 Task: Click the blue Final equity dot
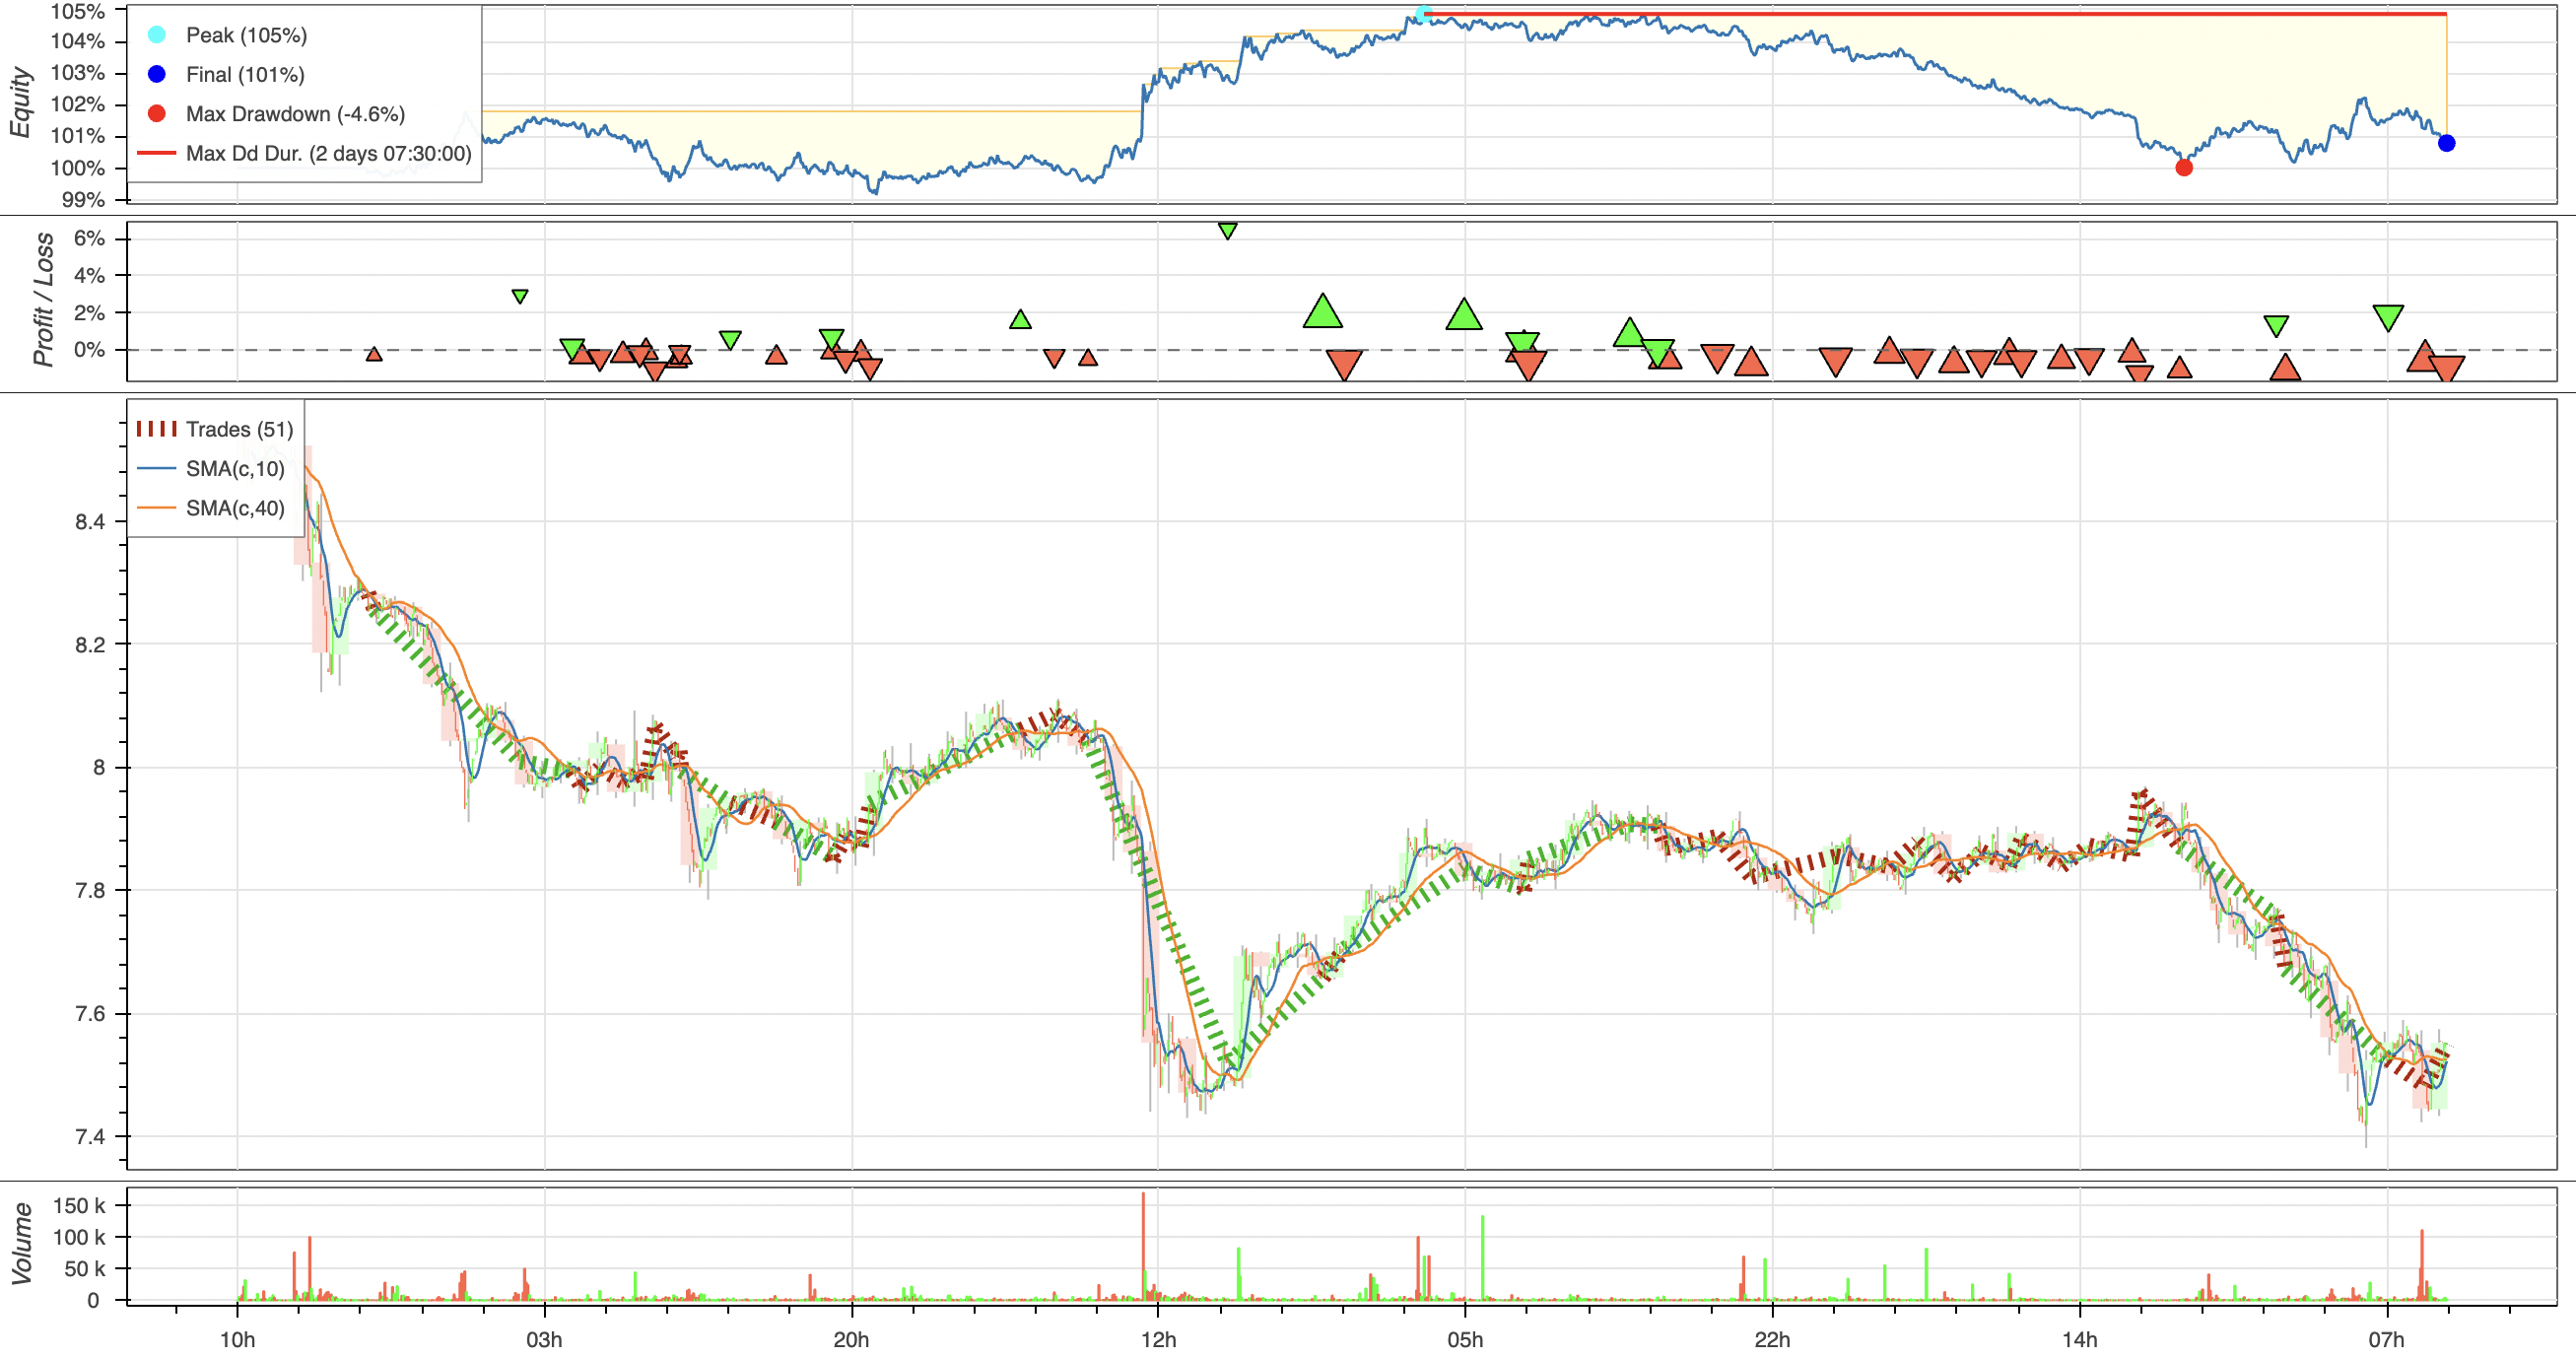point(2446,143)
